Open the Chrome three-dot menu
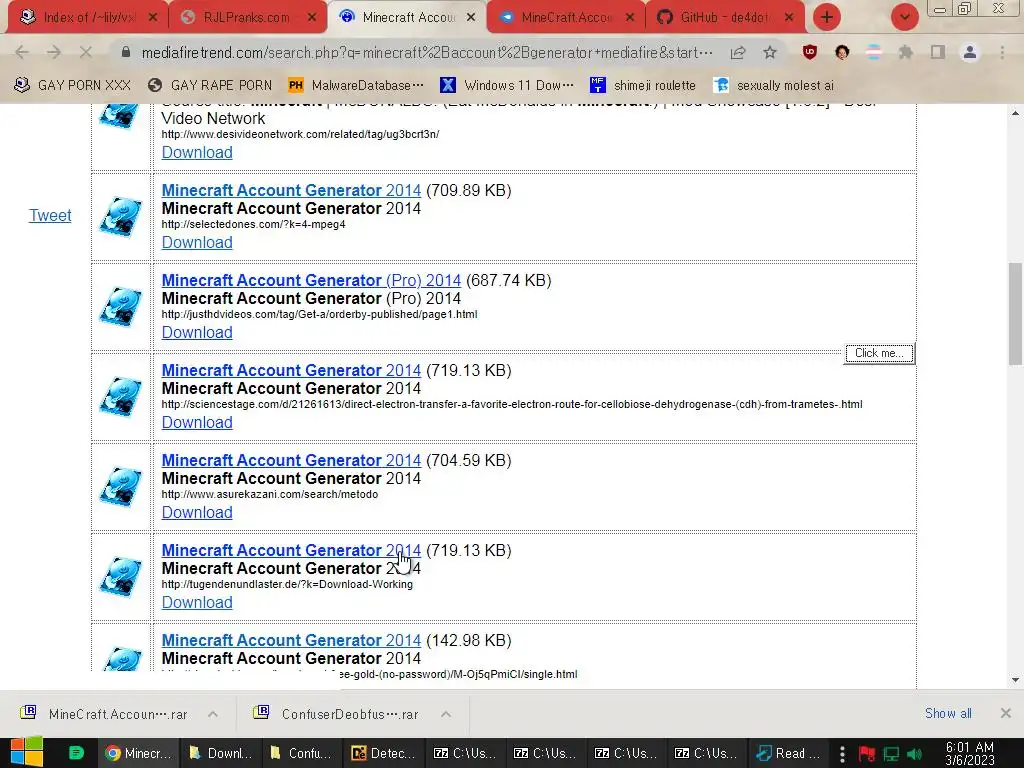 point(1002,52)
